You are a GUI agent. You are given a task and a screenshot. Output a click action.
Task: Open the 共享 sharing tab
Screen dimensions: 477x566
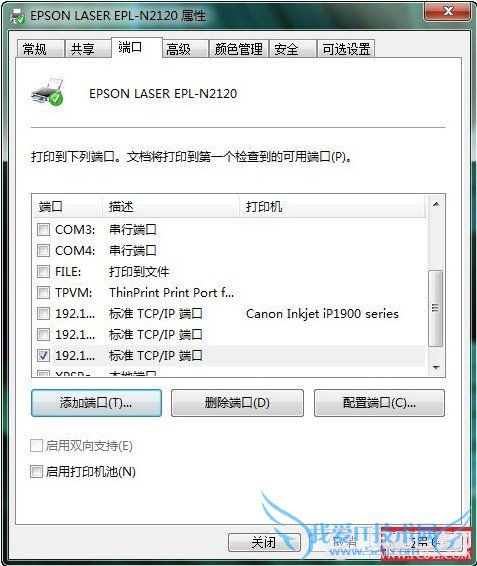coord(87,49)
